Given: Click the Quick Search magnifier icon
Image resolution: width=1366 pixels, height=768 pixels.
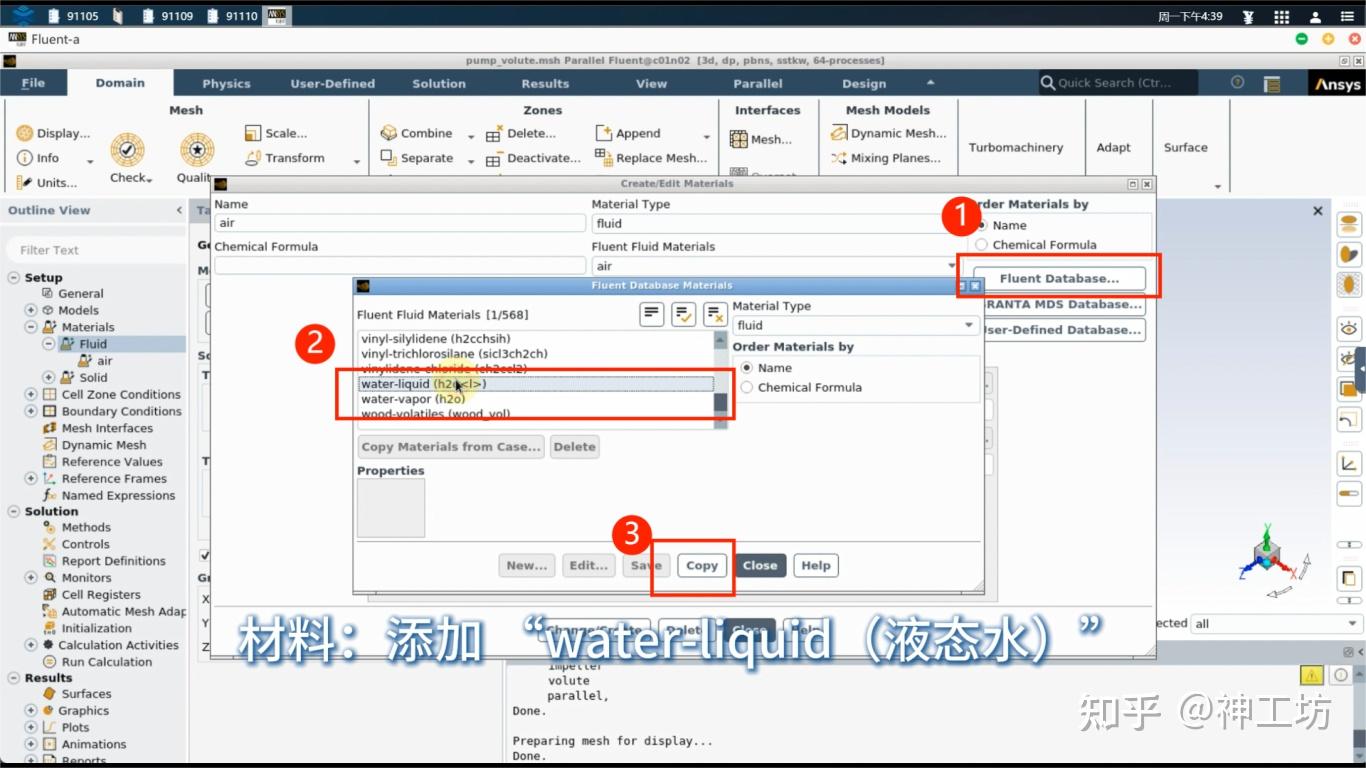Looking at the screenshot, I should 1048,83.
